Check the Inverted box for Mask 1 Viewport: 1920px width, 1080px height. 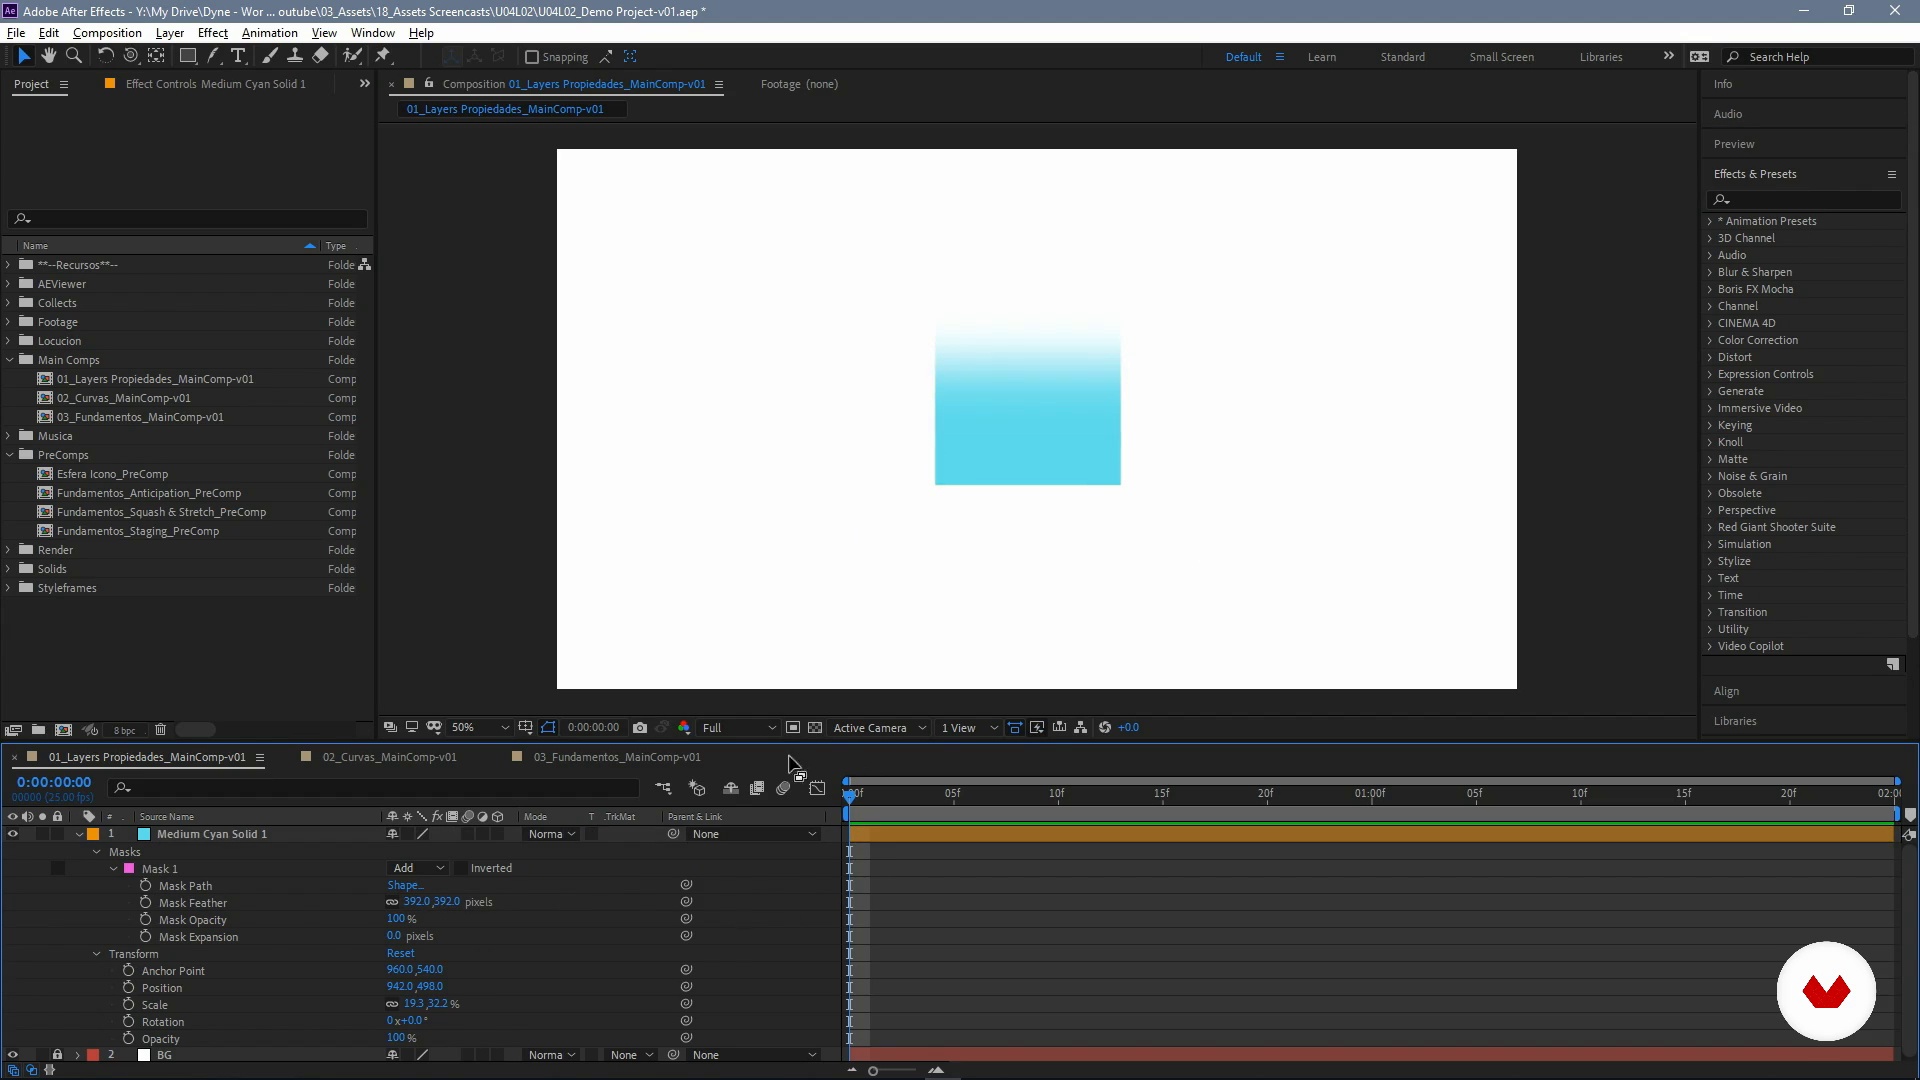point(461,868)
